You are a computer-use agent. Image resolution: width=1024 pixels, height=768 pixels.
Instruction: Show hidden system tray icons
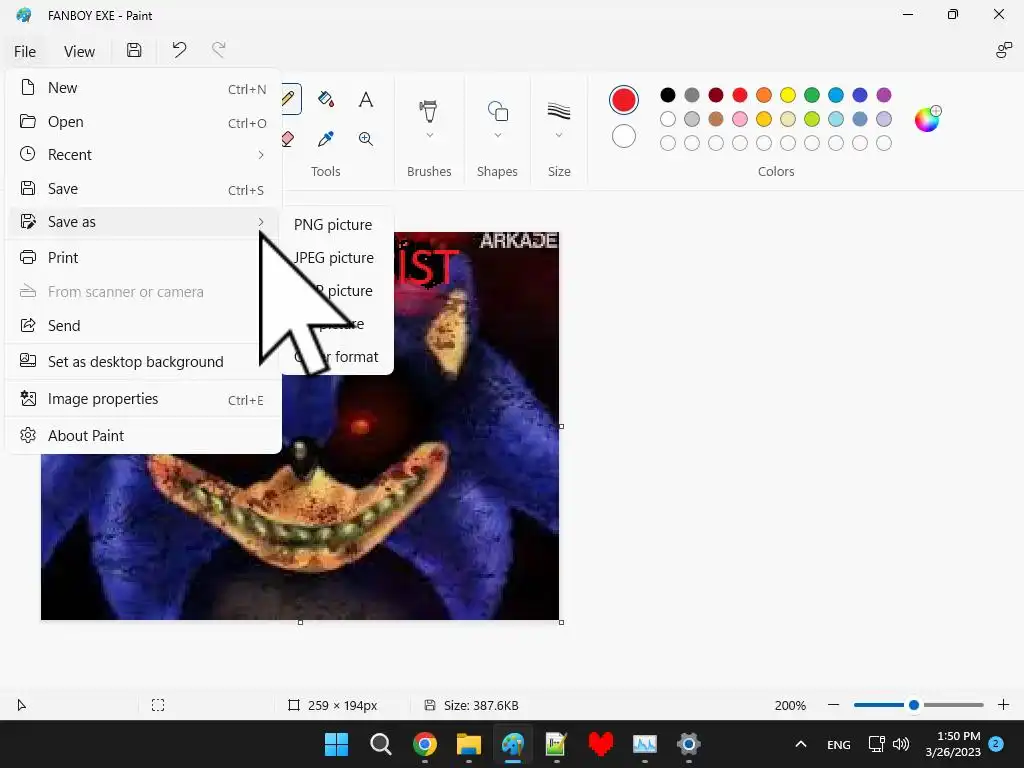point(801,744)
